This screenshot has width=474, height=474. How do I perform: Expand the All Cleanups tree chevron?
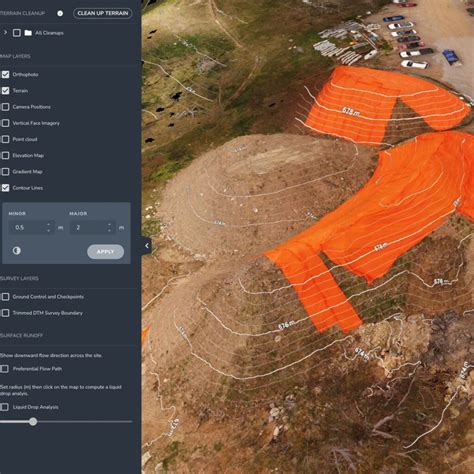pyautogui.click(x=5, y=33)
